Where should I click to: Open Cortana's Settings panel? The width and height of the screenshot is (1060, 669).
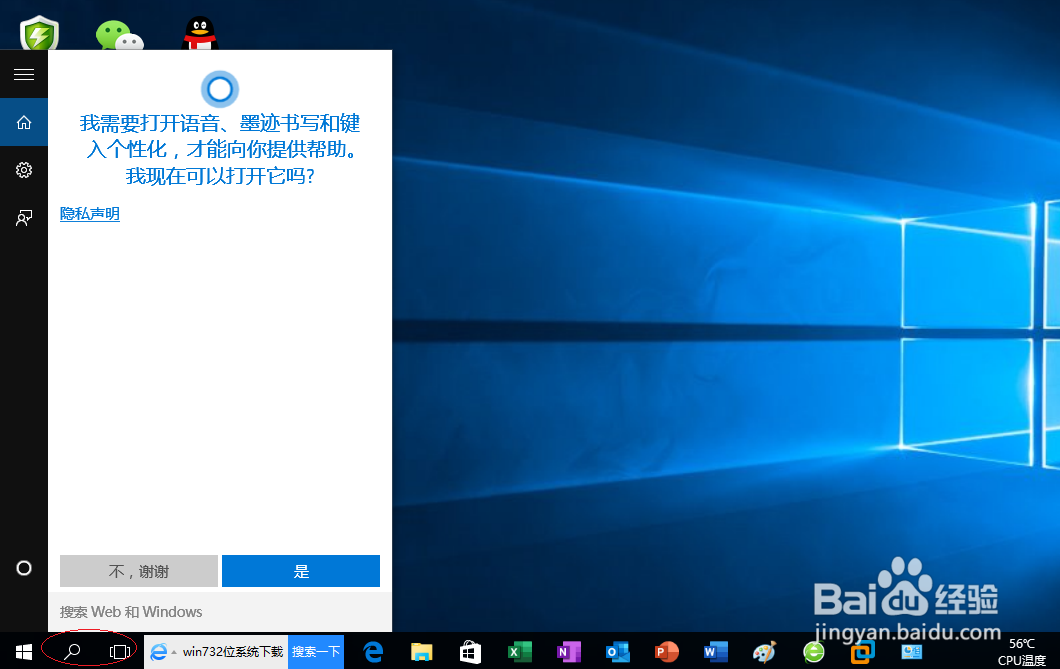pyautogui.click(x=23, y=169)
